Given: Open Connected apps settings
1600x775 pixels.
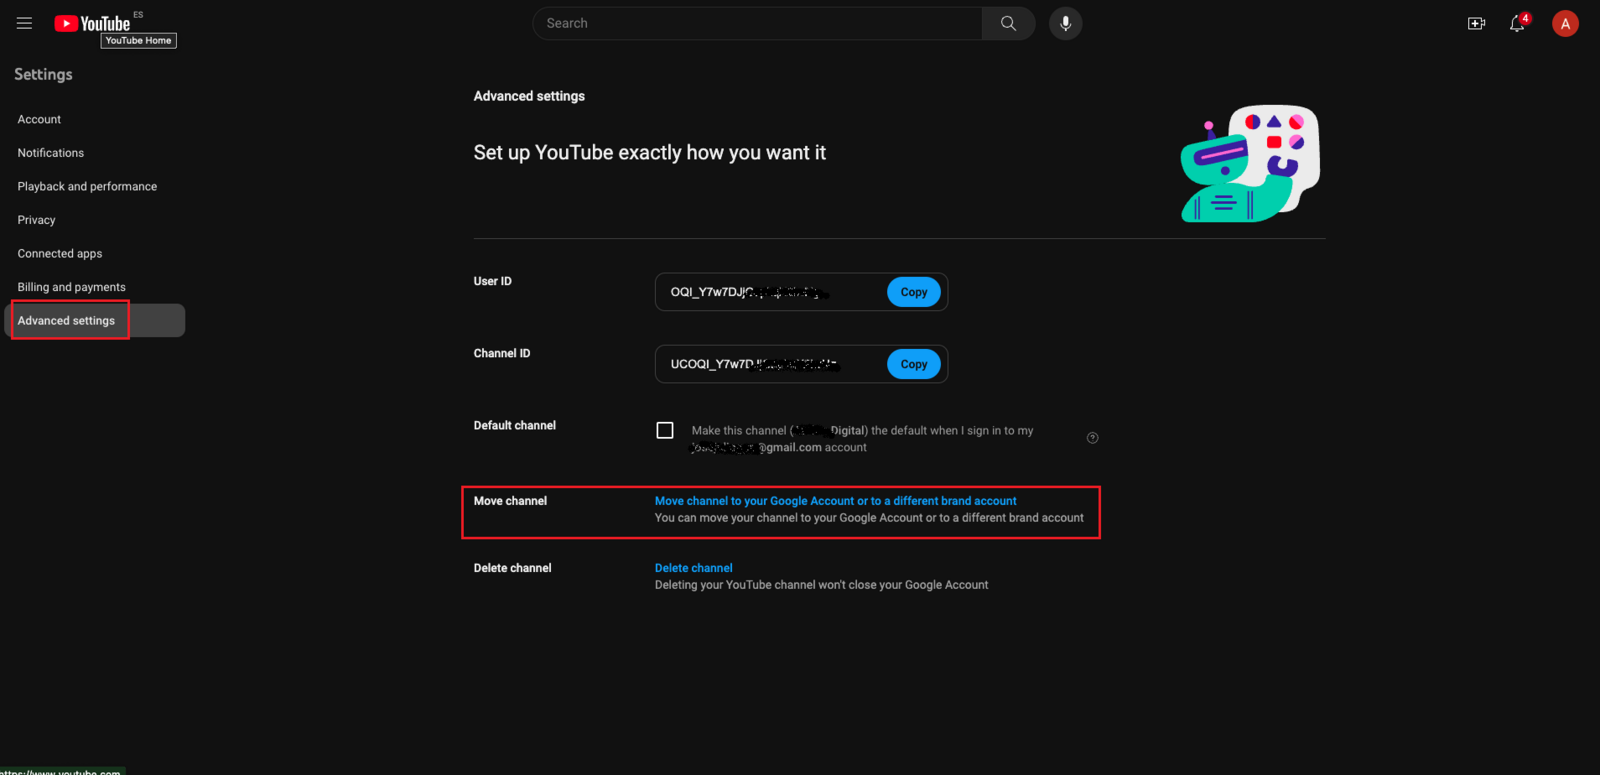Looking at the screenshot, I should tap(60, 254).
